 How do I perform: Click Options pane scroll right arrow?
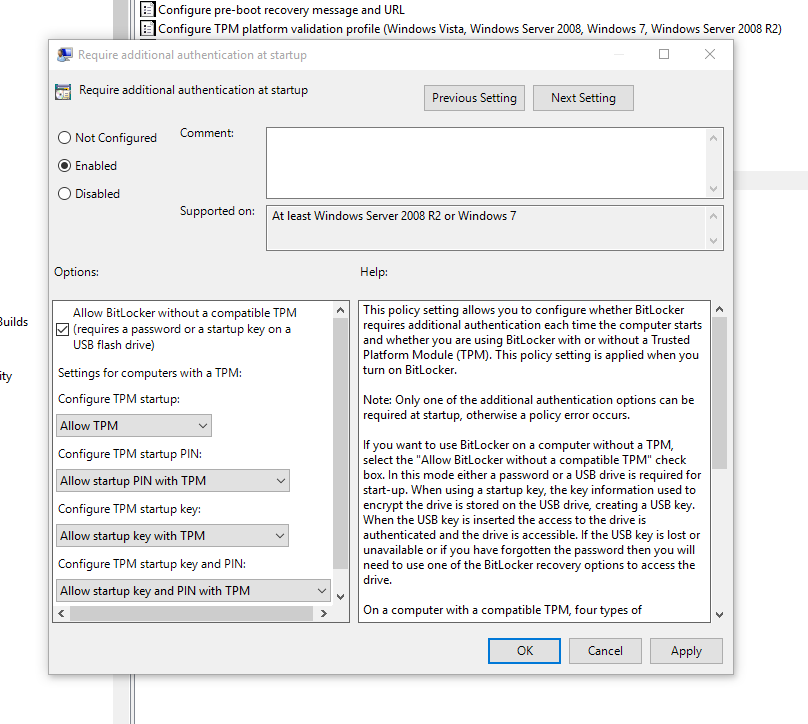point(324,613)
